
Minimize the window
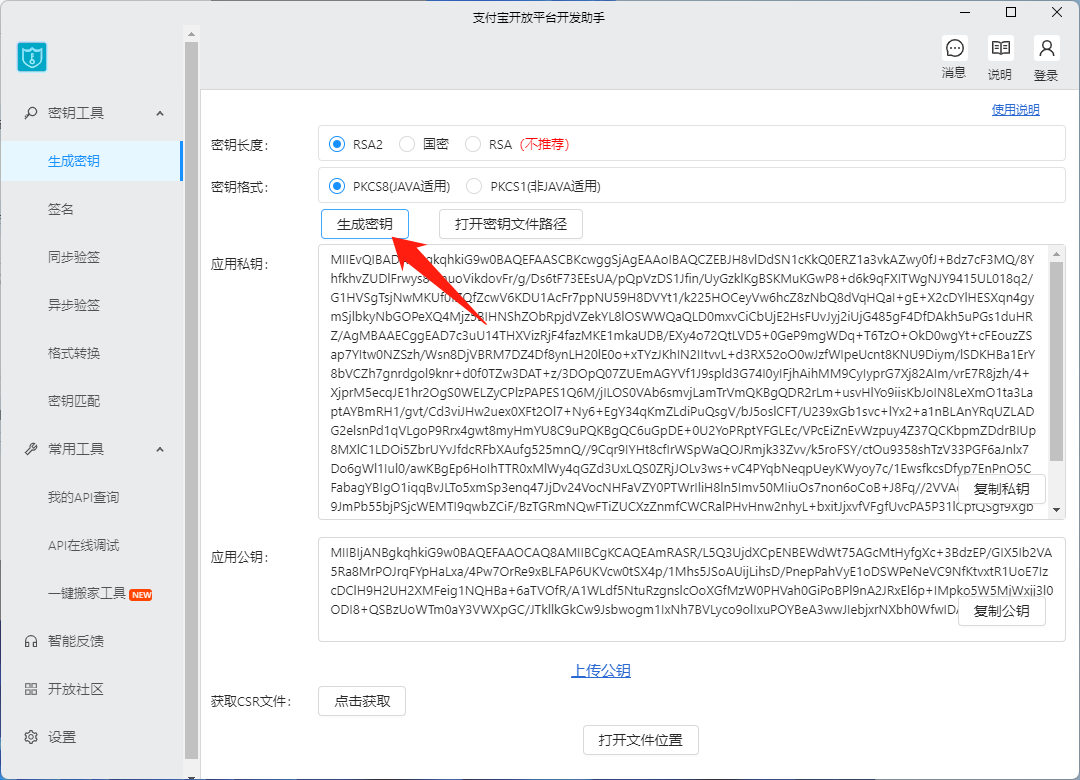(965, 12)
